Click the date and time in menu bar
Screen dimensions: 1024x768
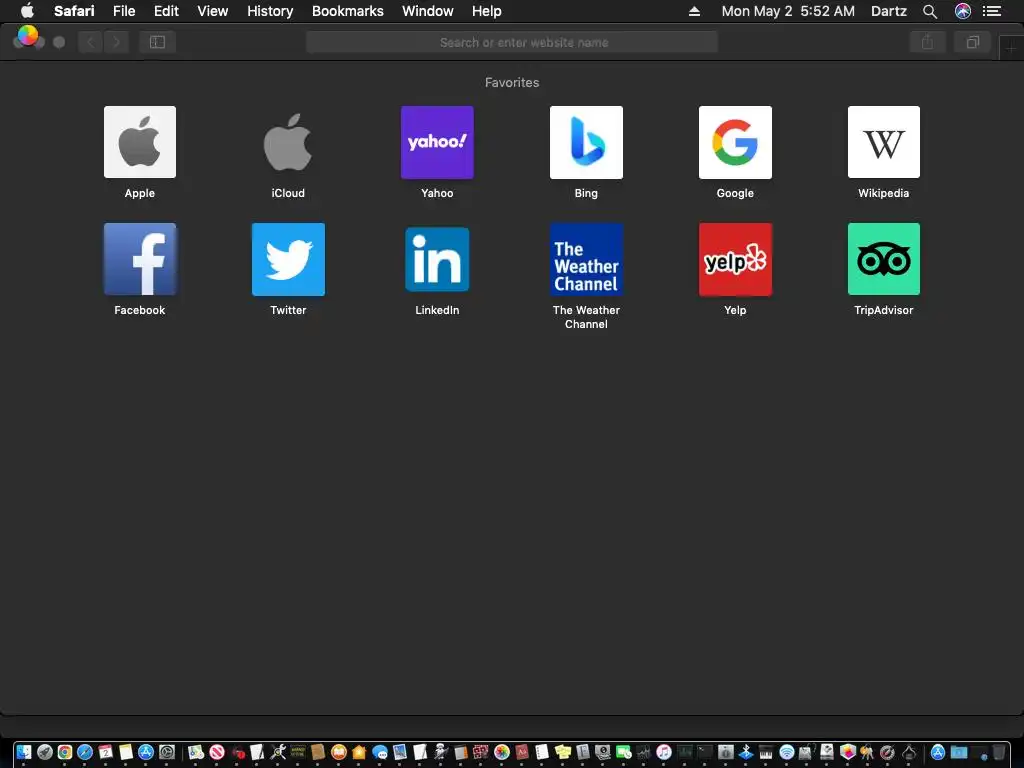pyautogui.click(x=788, y=11)
